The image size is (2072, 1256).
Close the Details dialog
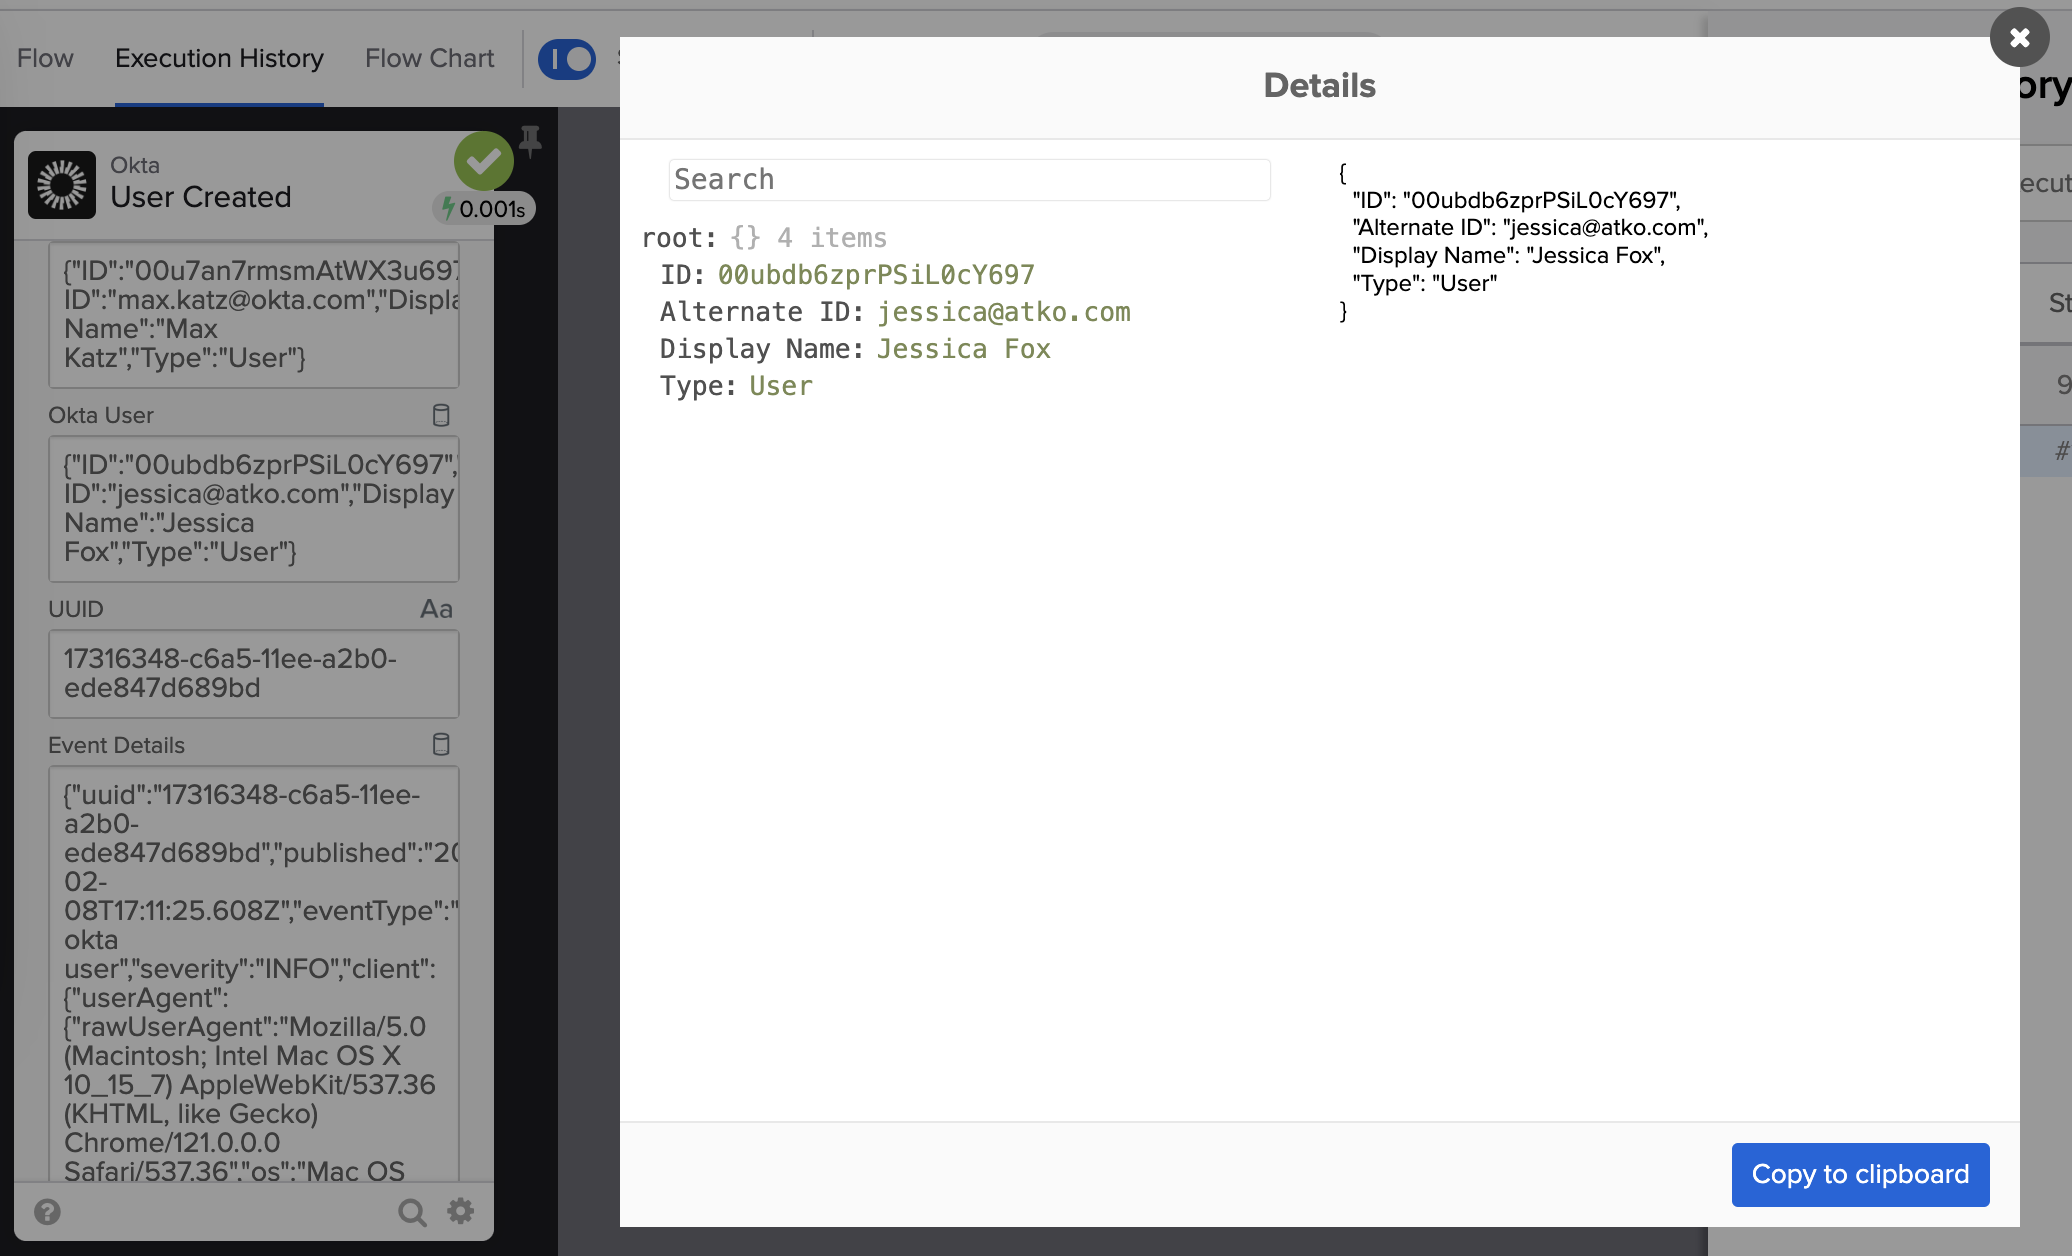point(2019,38)
